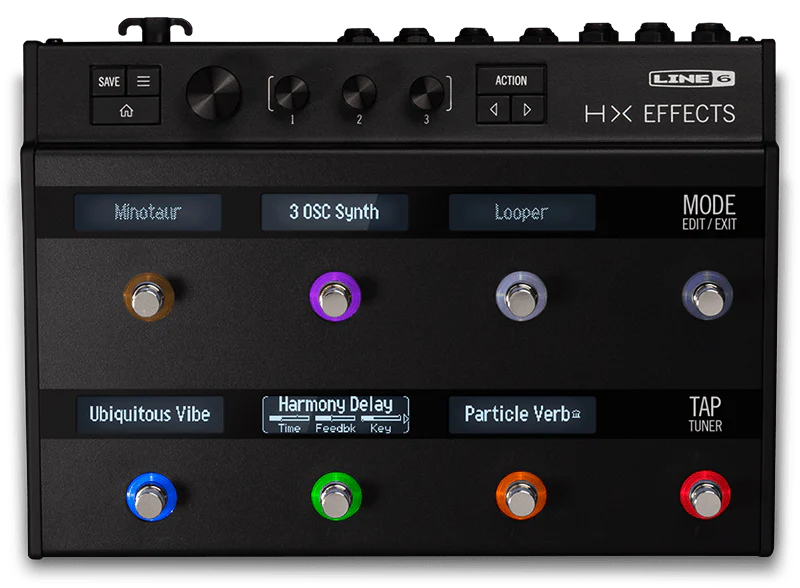Select the Looper display label
Screen dimensions: 800x588
[521, 213]
